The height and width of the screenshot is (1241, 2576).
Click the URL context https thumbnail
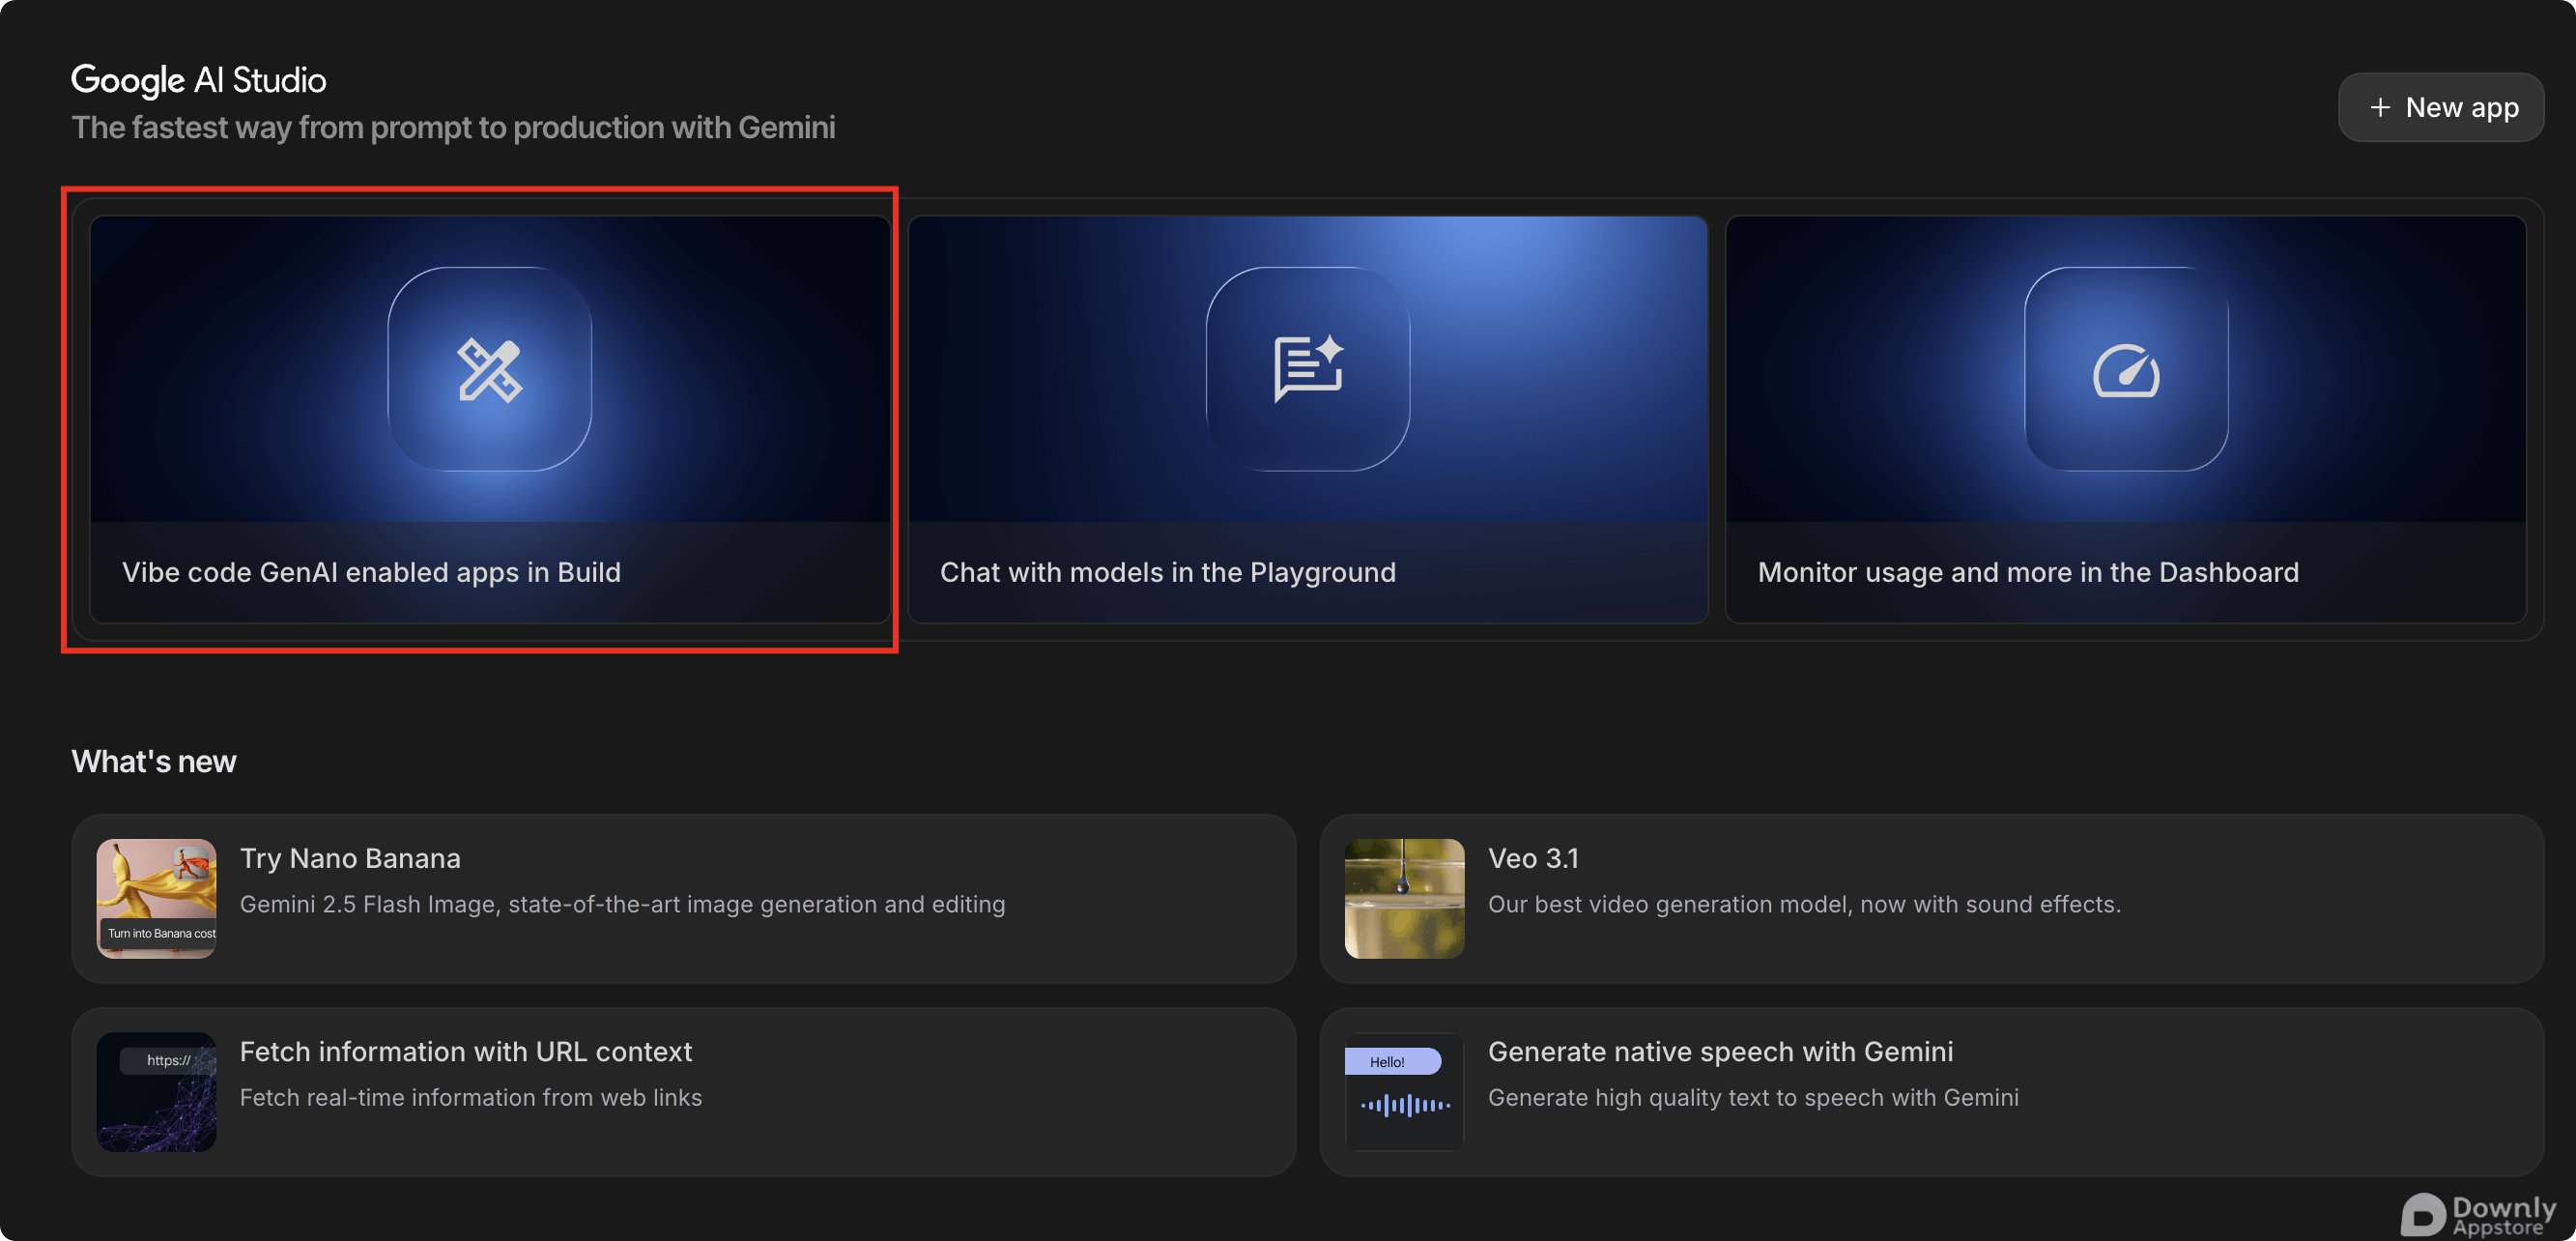(x=156, y=1091)
